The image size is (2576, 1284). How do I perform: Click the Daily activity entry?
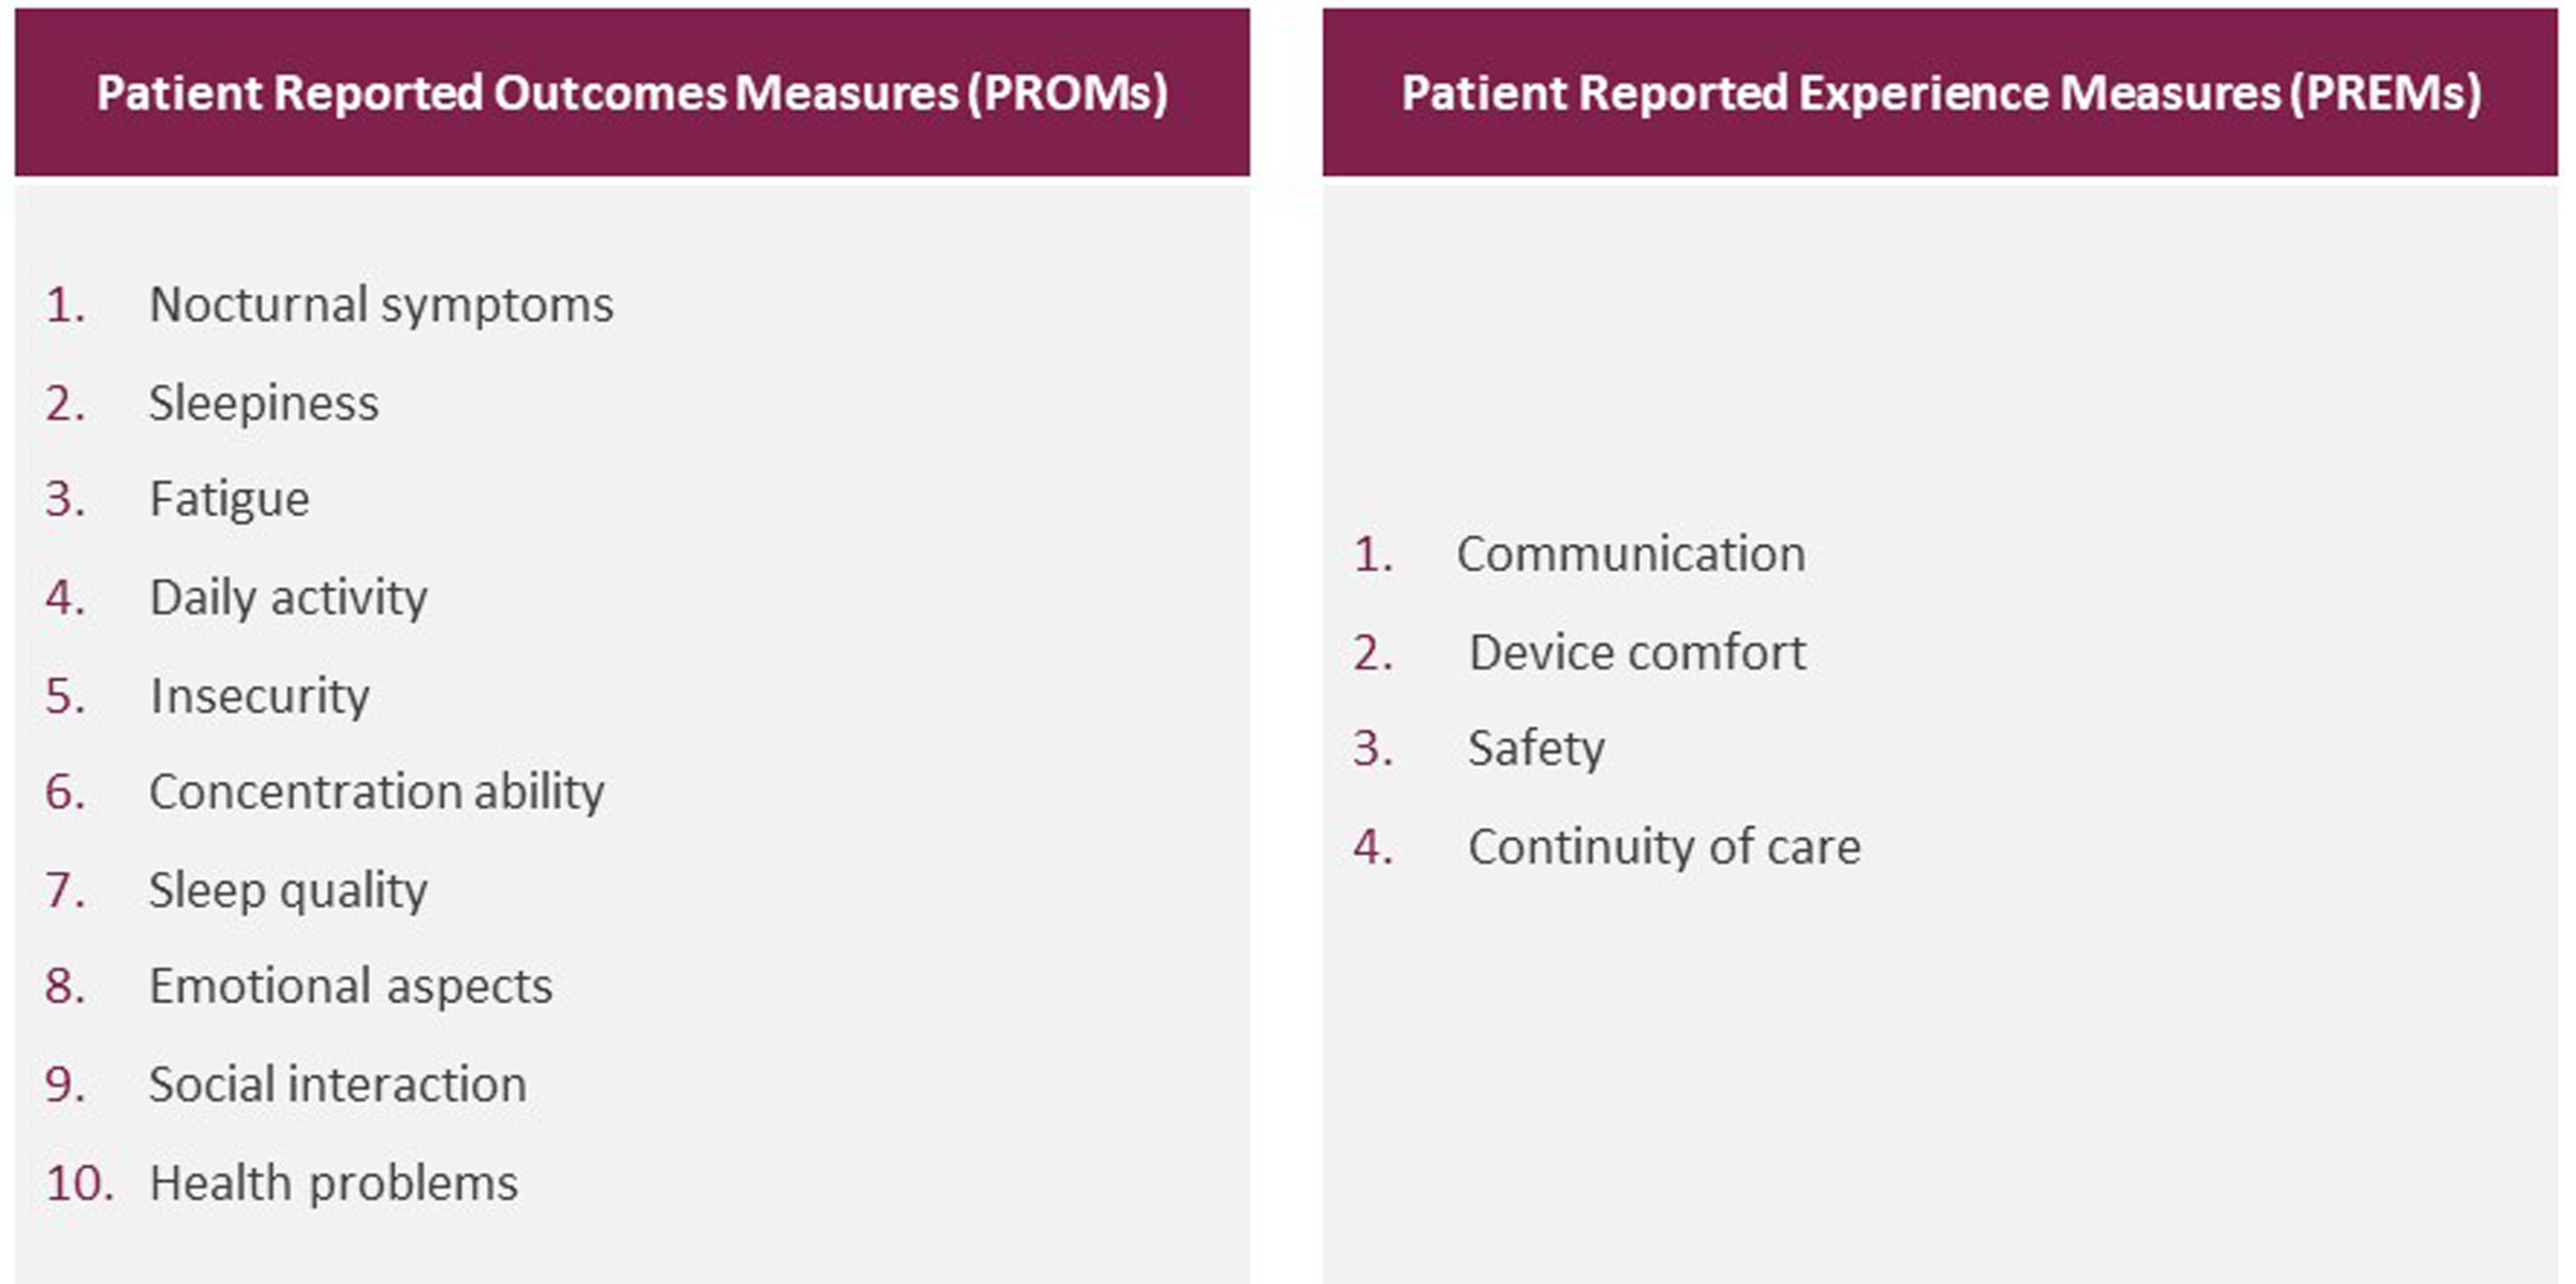[x=288, y=598]
